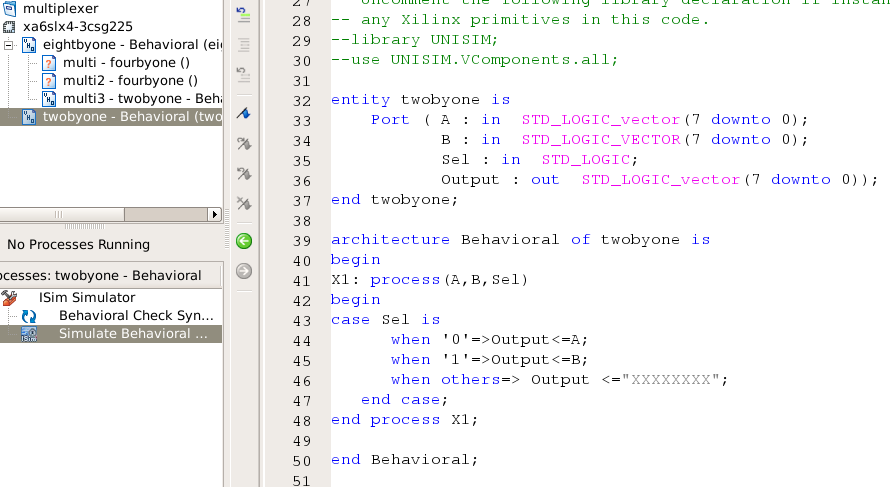
Task: Click the gray forward arrow button
Action: point(244,271)
